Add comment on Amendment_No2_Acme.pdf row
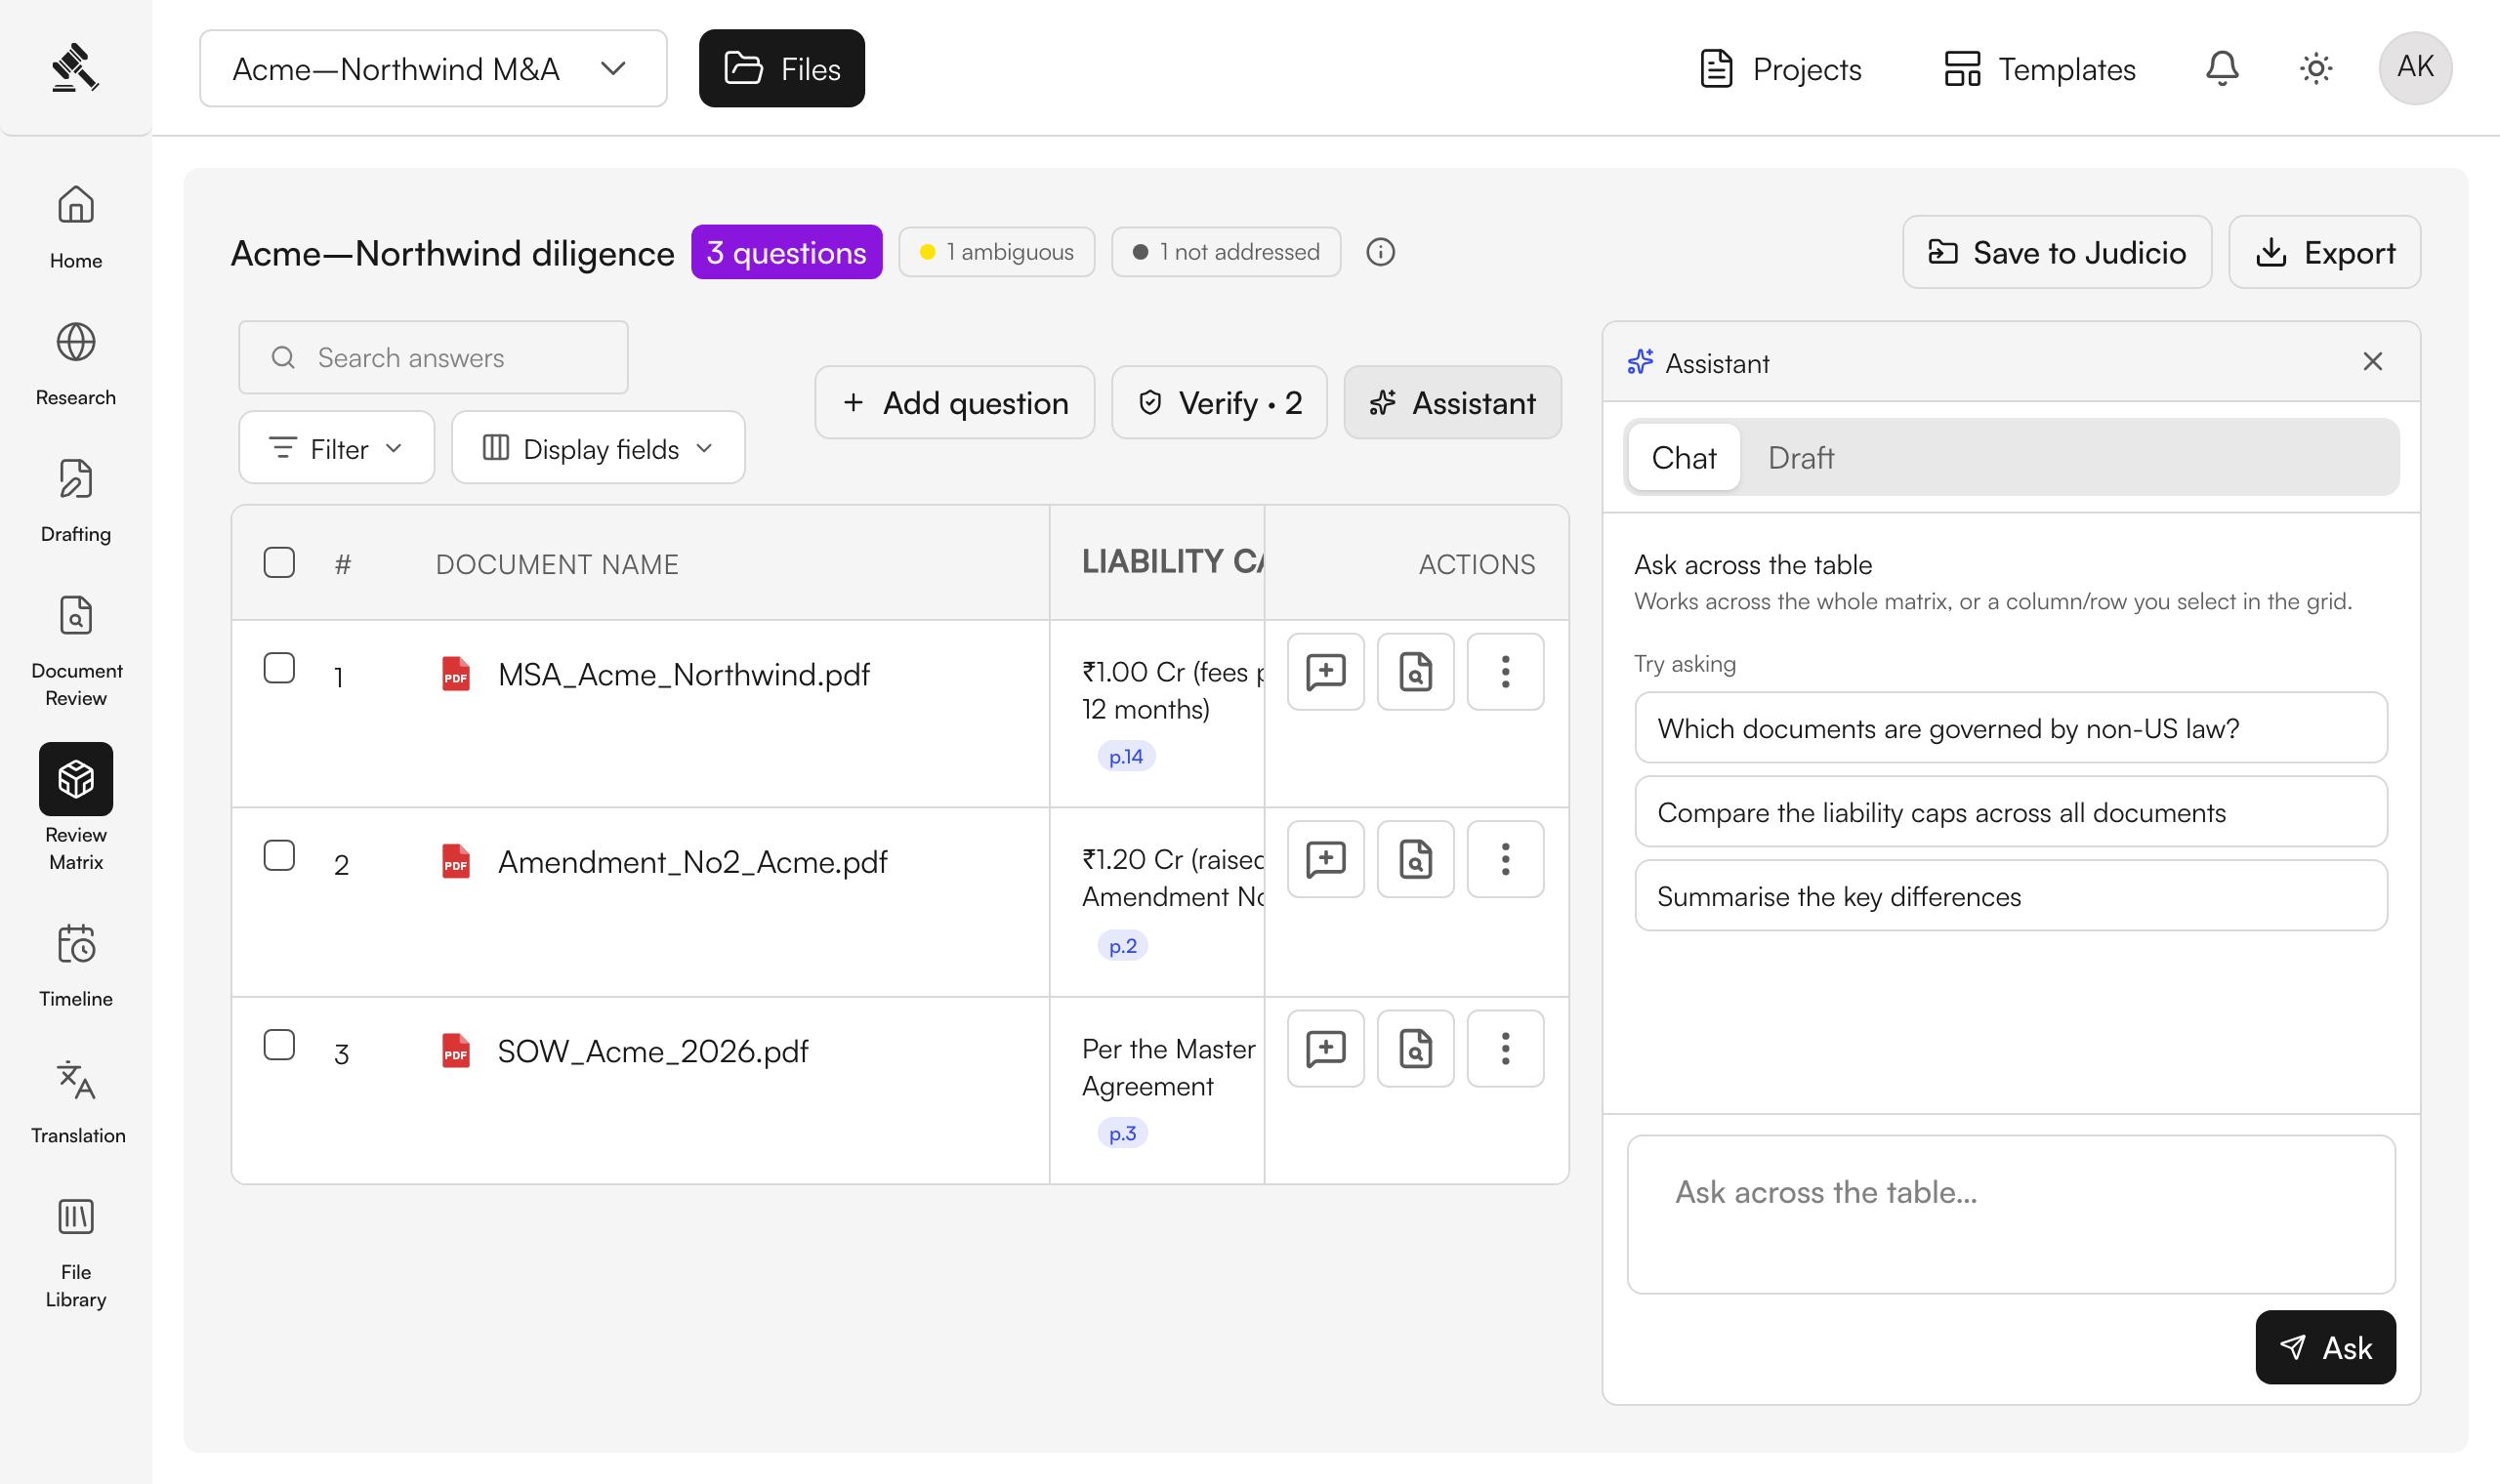The width and height of the screenshot is (2500, 1484). pos(1325,859)
